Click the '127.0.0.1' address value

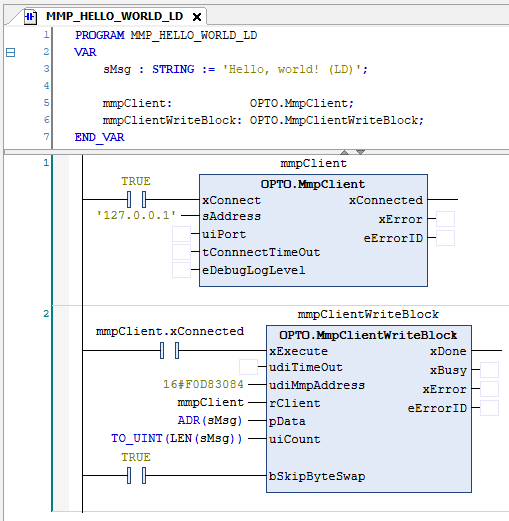pyautogui.click(x=136, y=215)
